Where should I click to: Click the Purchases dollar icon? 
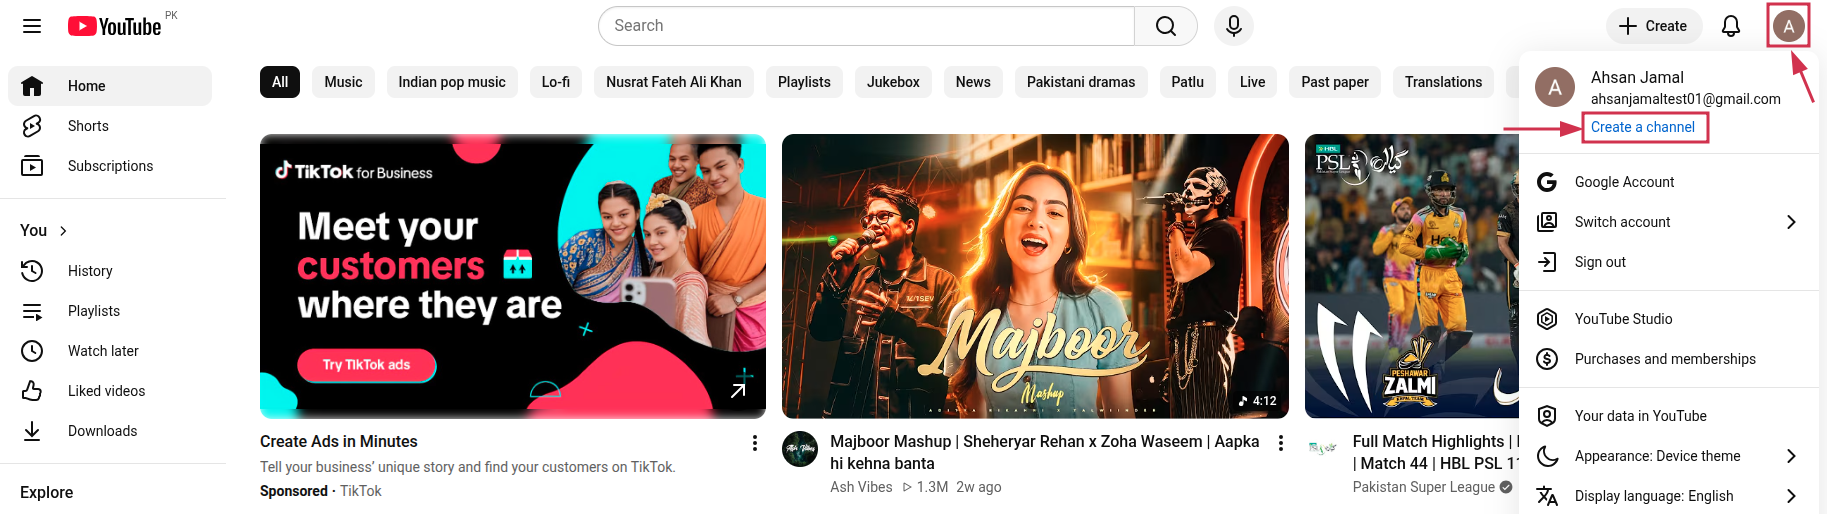(x=1547, y=359)
